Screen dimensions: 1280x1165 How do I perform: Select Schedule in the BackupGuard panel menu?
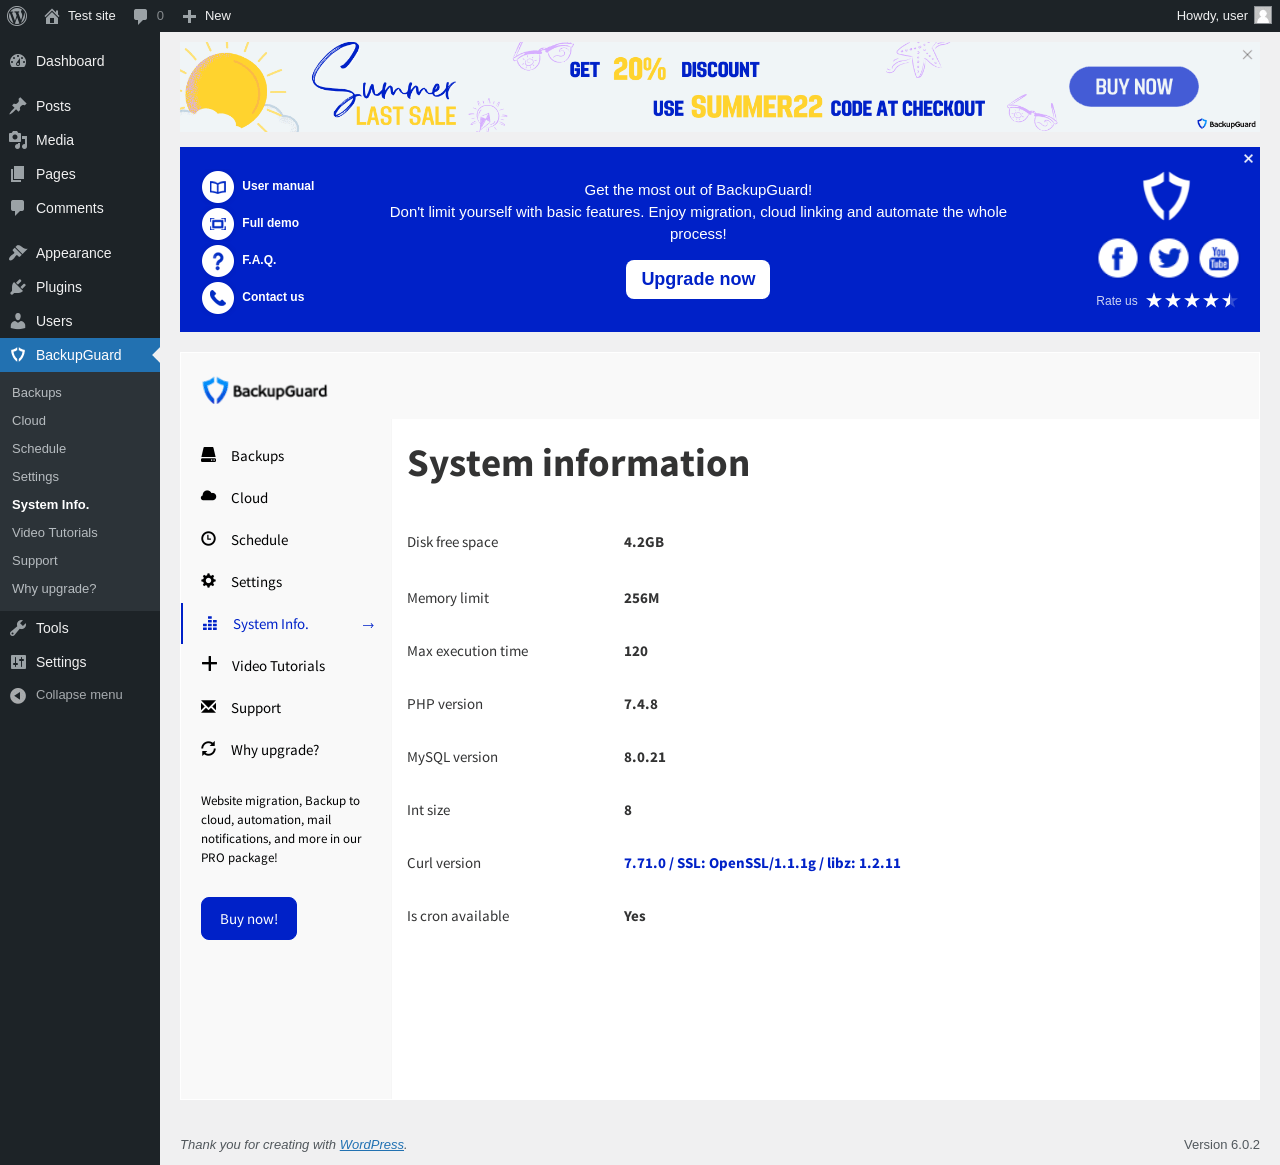pyautogui.click(x=259, y=540)
